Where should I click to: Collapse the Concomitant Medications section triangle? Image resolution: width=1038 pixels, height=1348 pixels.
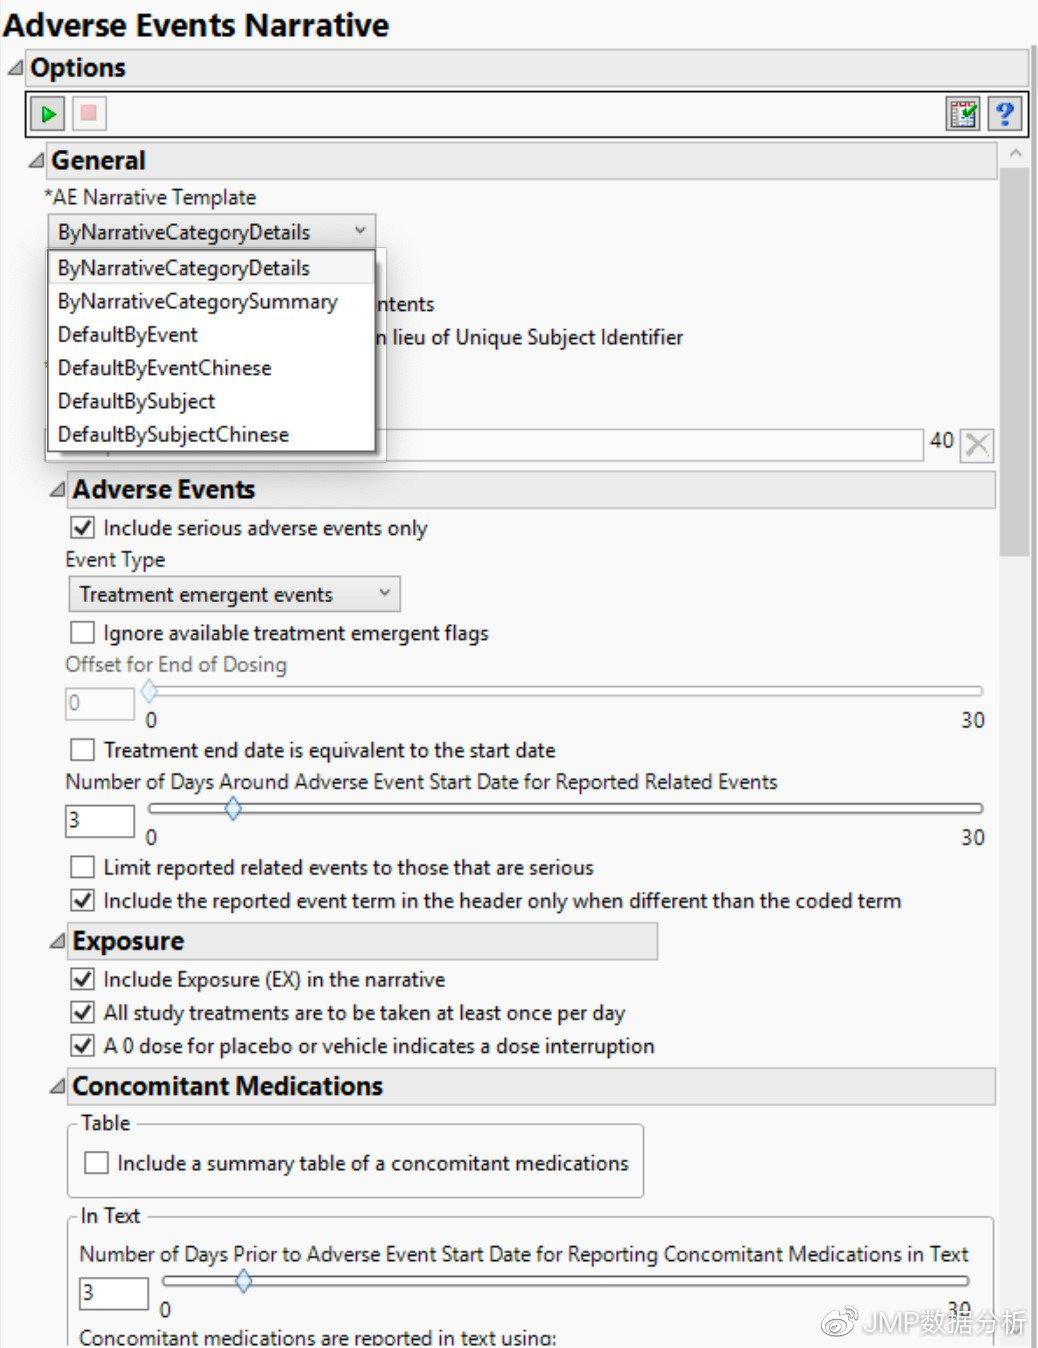point(57,1086)
